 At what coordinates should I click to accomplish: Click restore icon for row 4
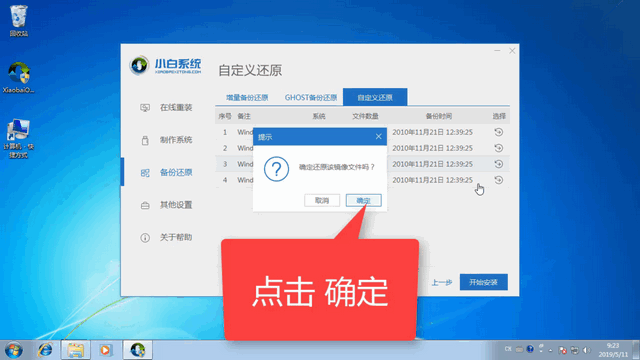coord(498,180)
